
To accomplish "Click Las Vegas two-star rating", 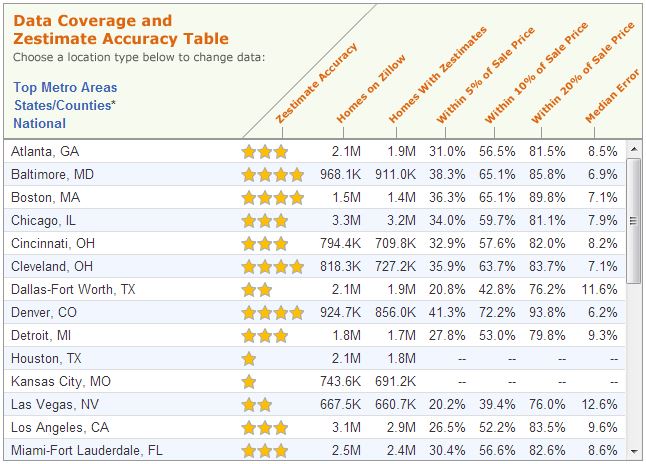I will click(257, 405).
